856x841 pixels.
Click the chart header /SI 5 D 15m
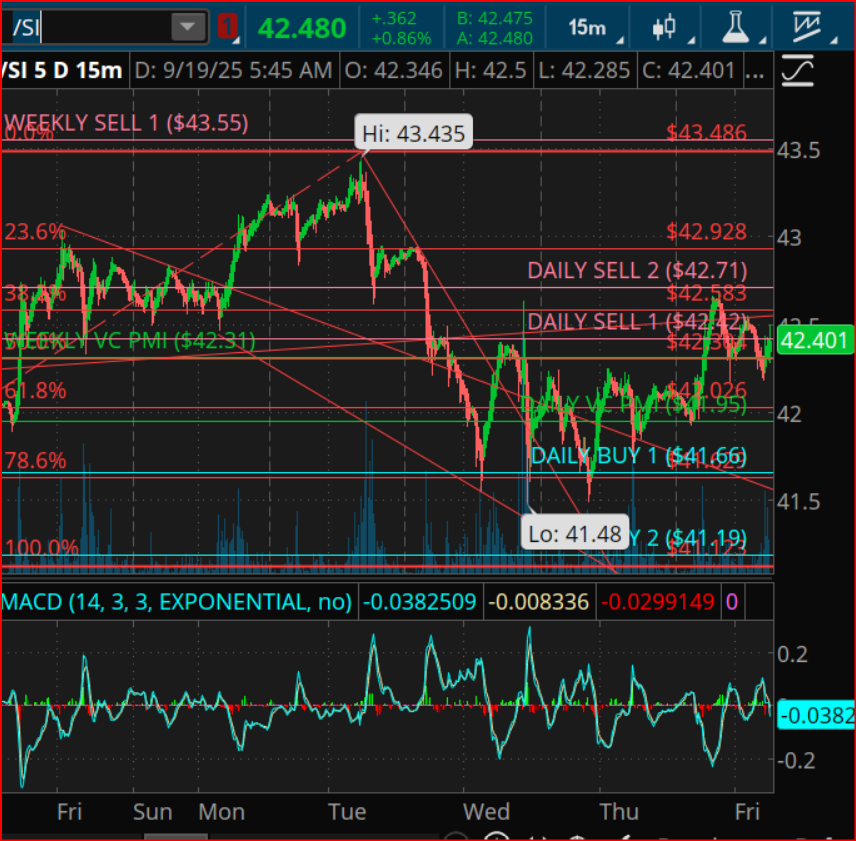coord(61,70)
